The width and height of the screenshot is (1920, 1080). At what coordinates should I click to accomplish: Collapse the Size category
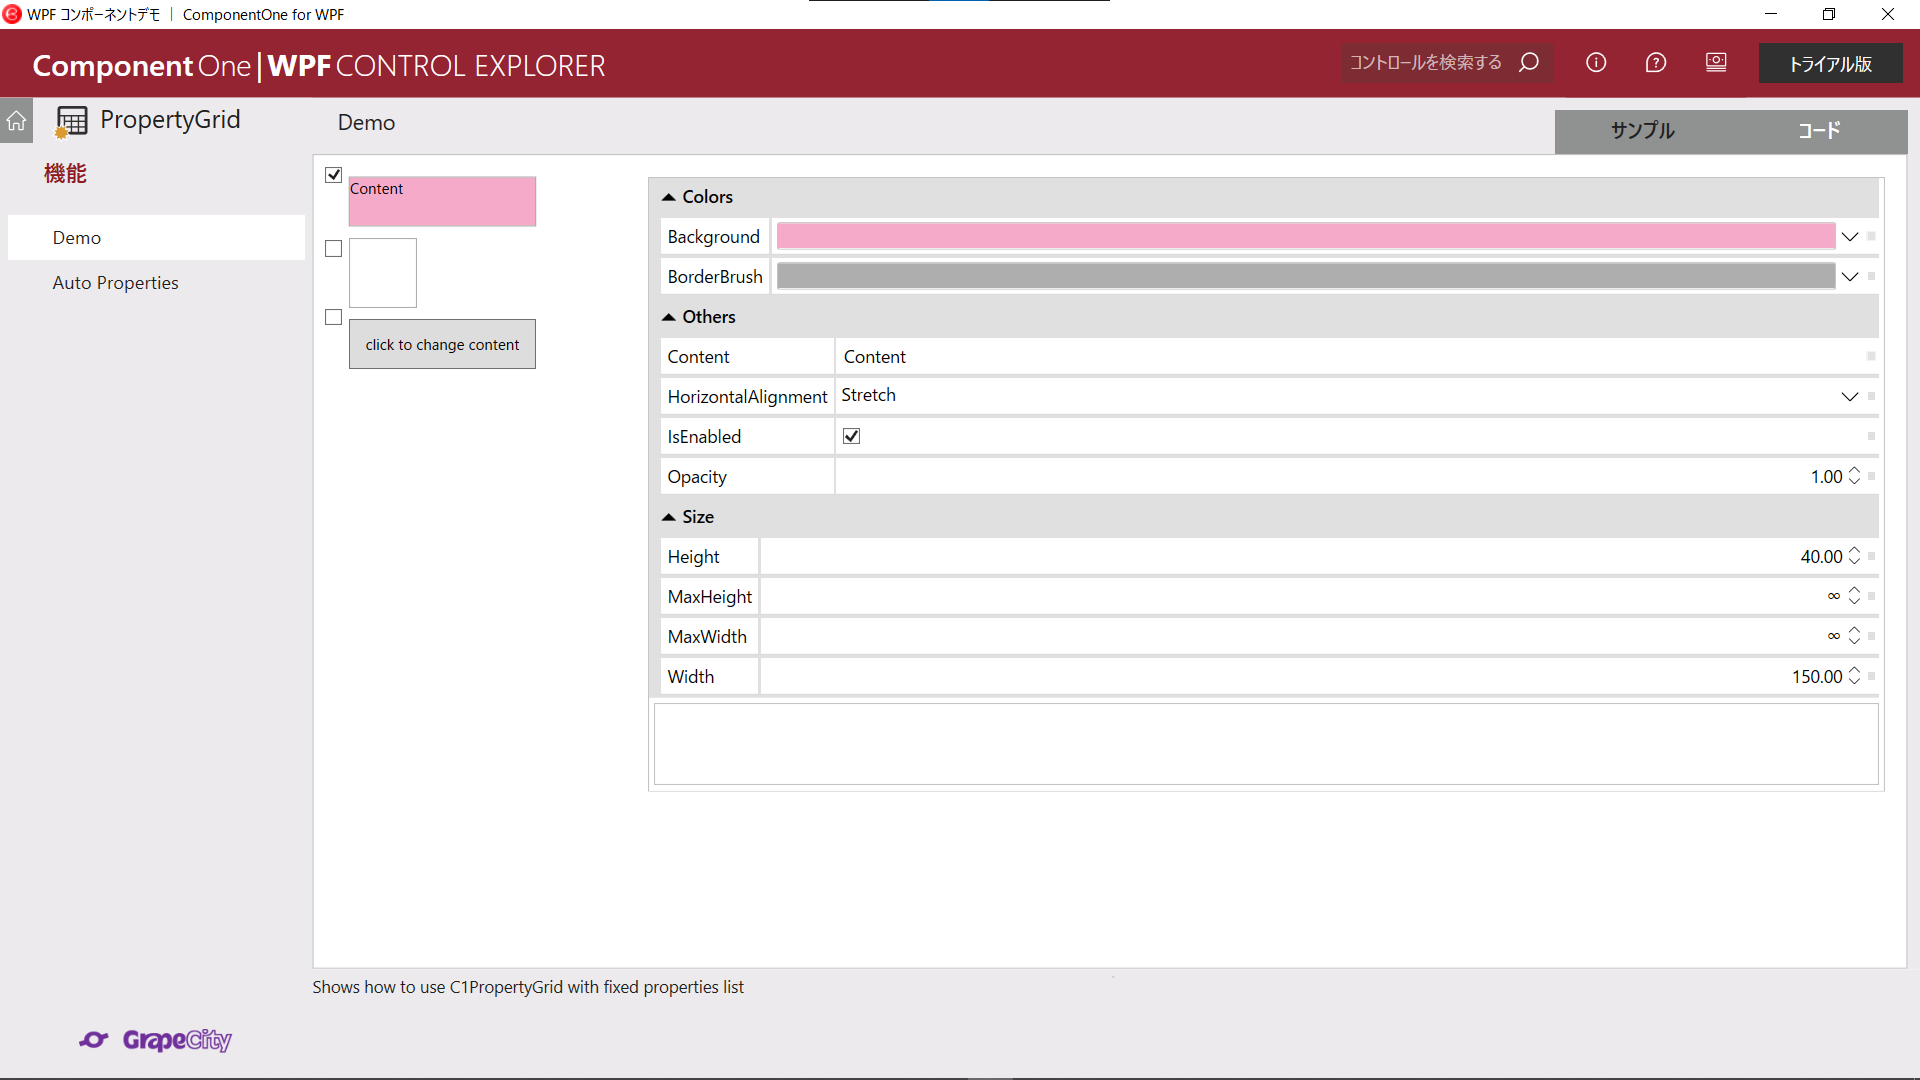pyautogui.click(x=669, y=517)
